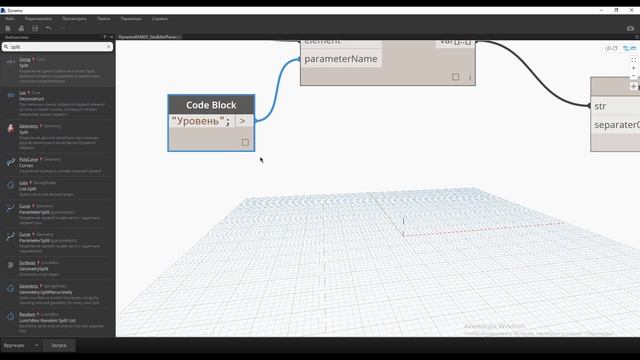Click the PolyCurve Curves node icon
The image size is (640, 360).
(x=11, y=162)
